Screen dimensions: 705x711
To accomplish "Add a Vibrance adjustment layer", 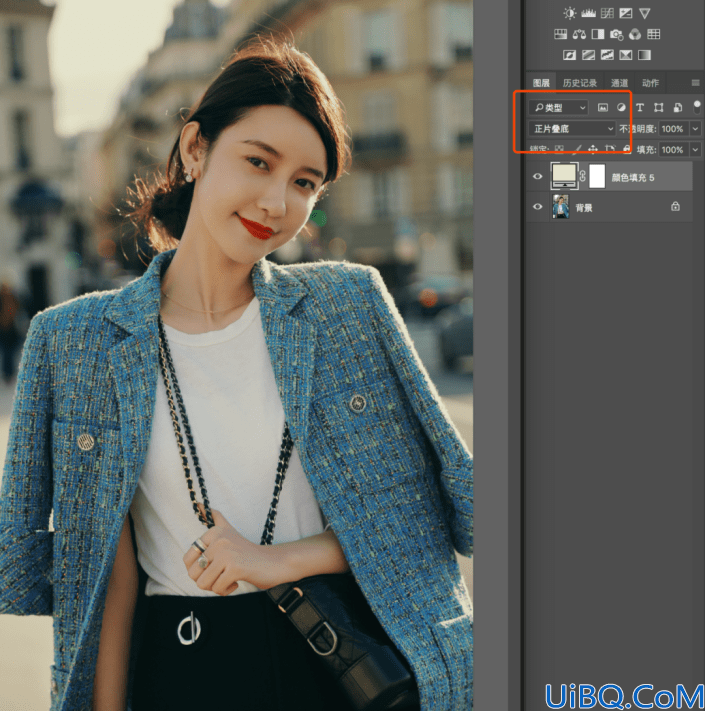I will click(645, 13).
